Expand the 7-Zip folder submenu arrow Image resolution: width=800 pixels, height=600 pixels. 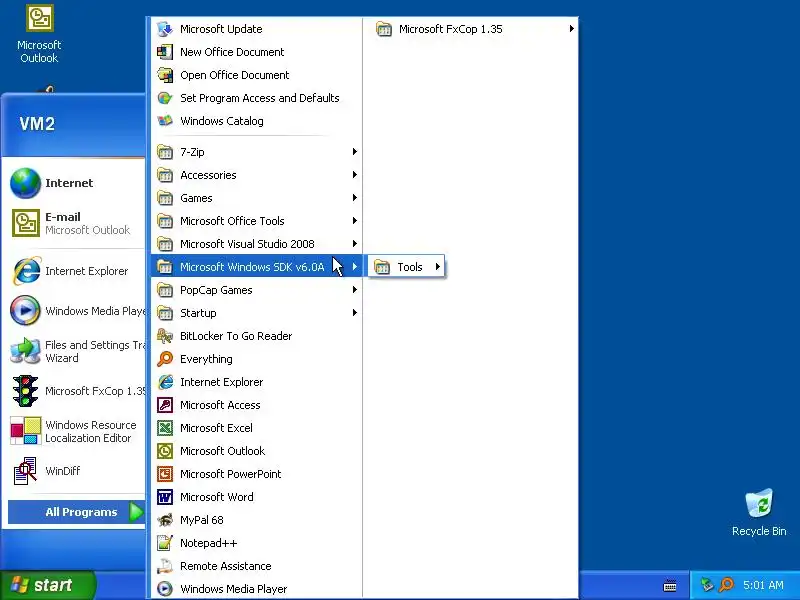[355, 152]
